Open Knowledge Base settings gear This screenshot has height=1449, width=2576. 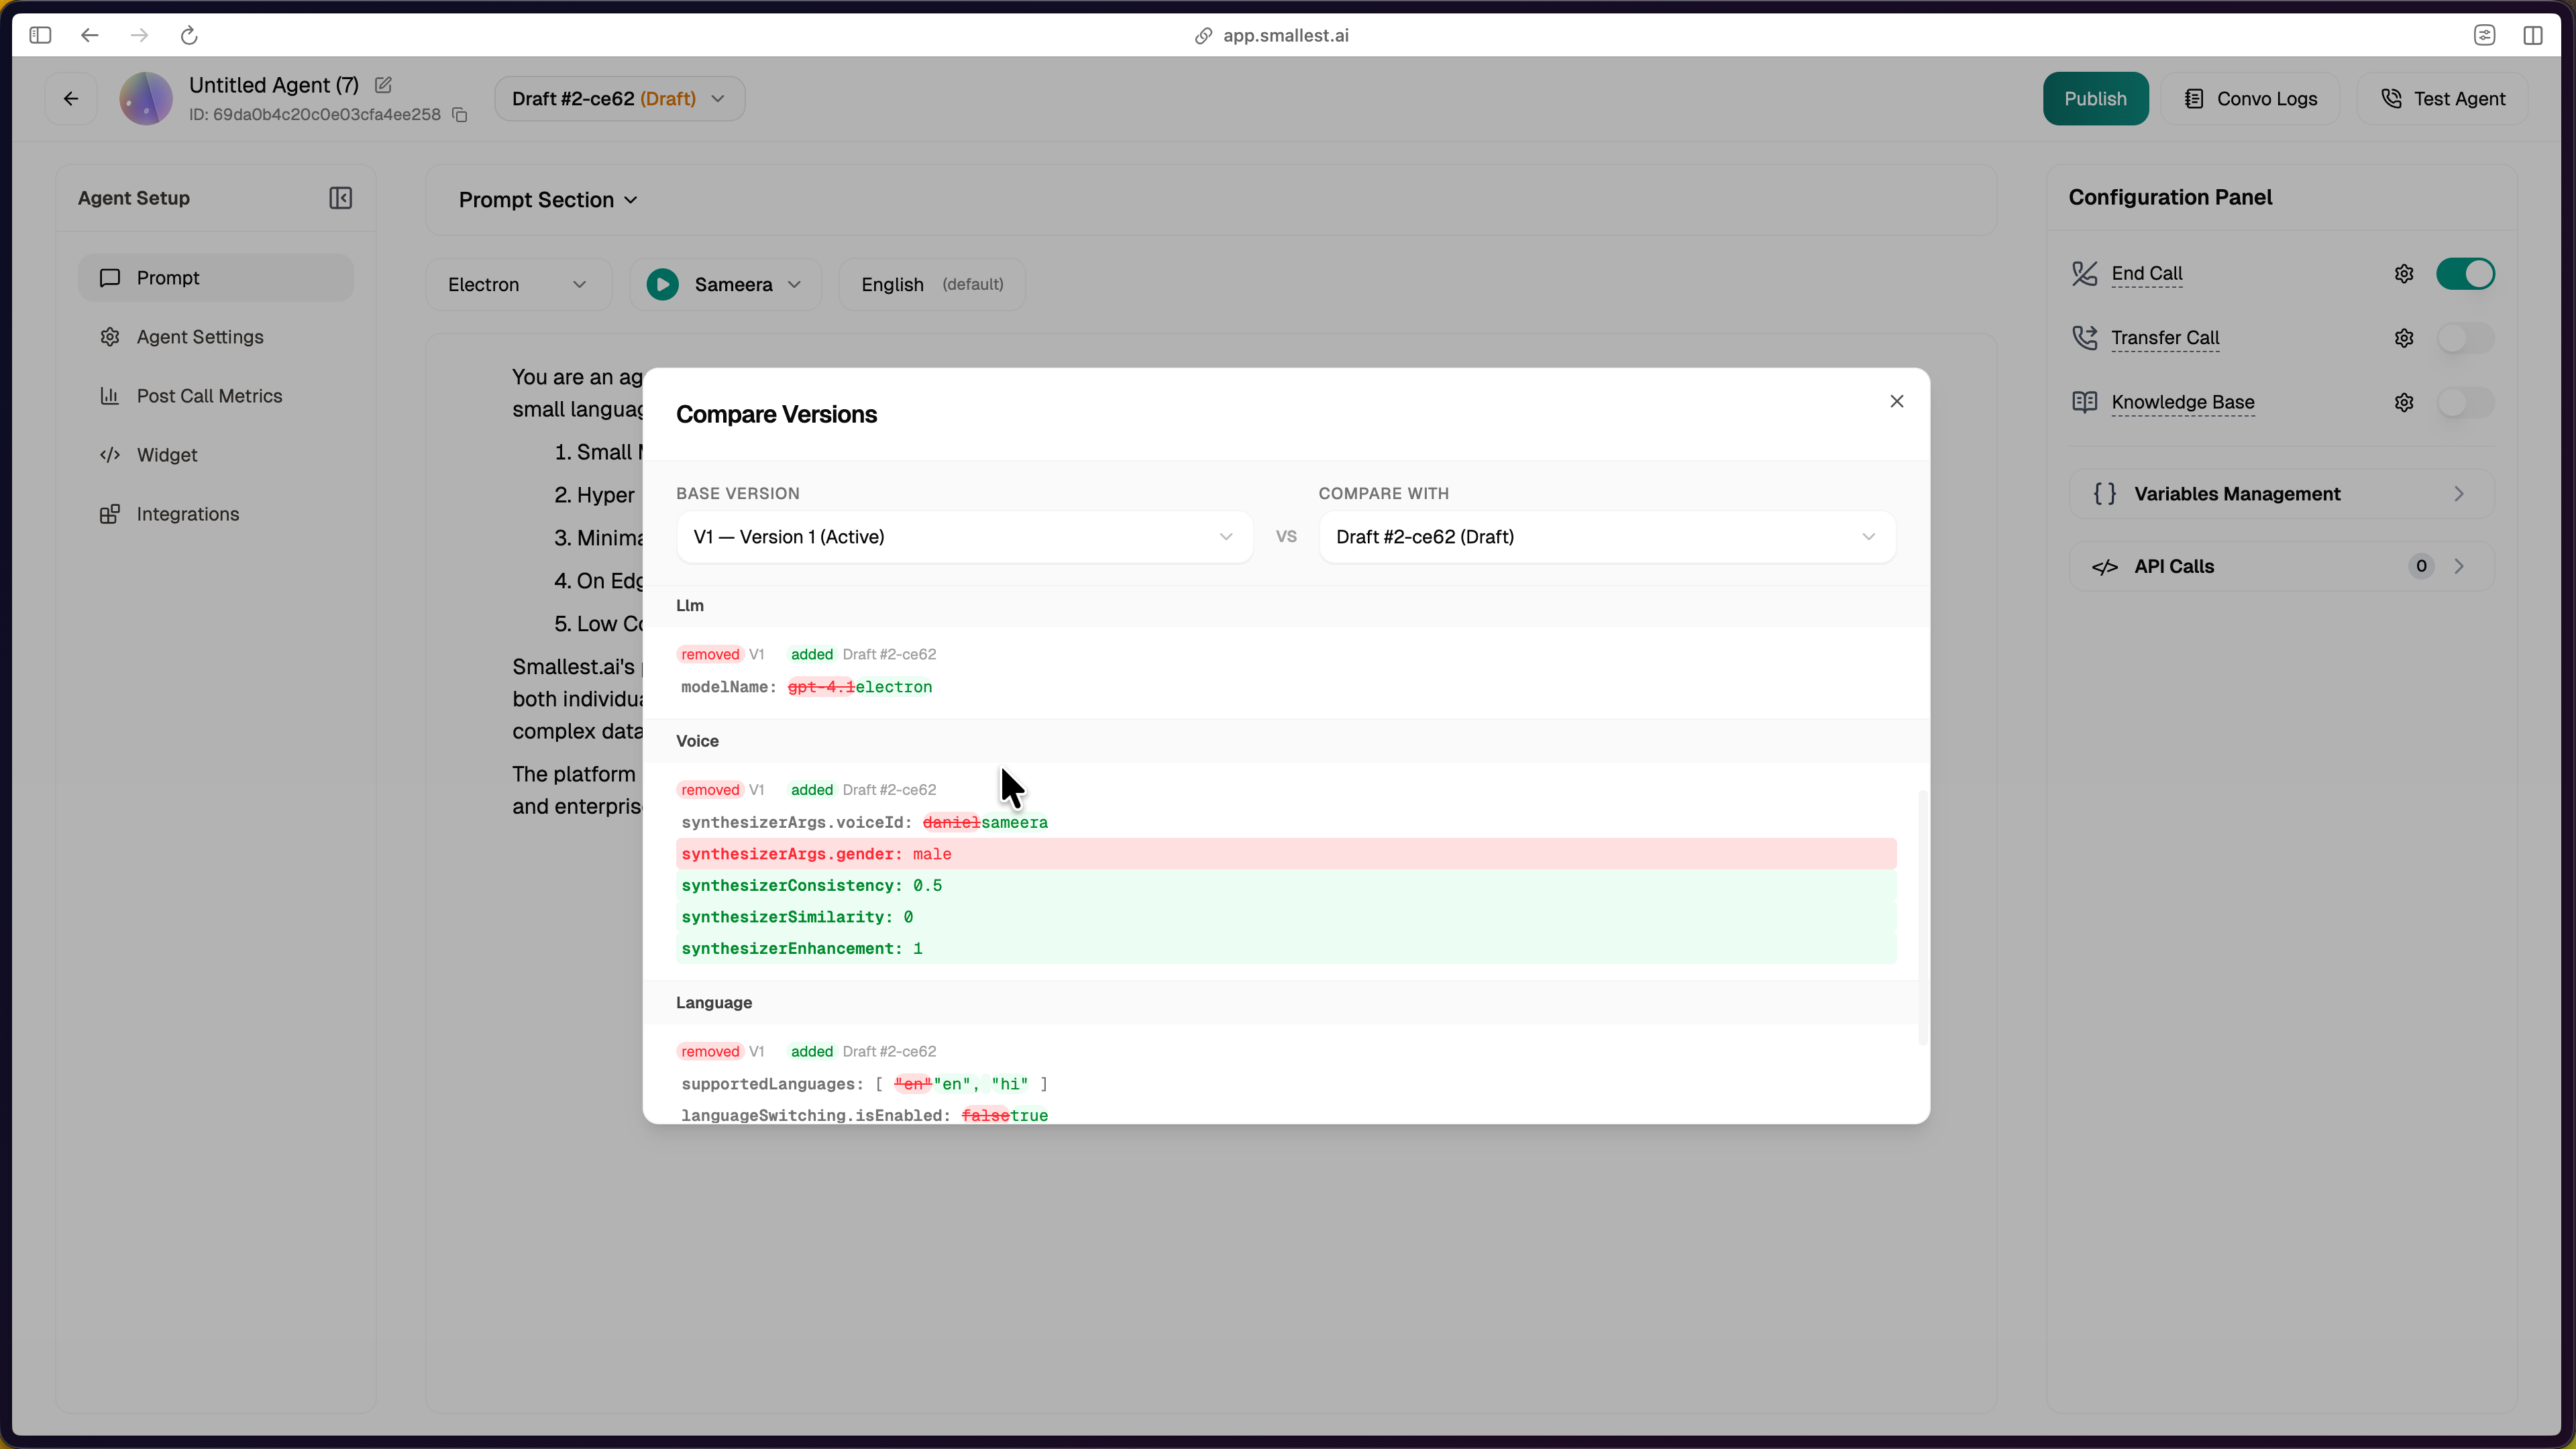point(2404,402)
